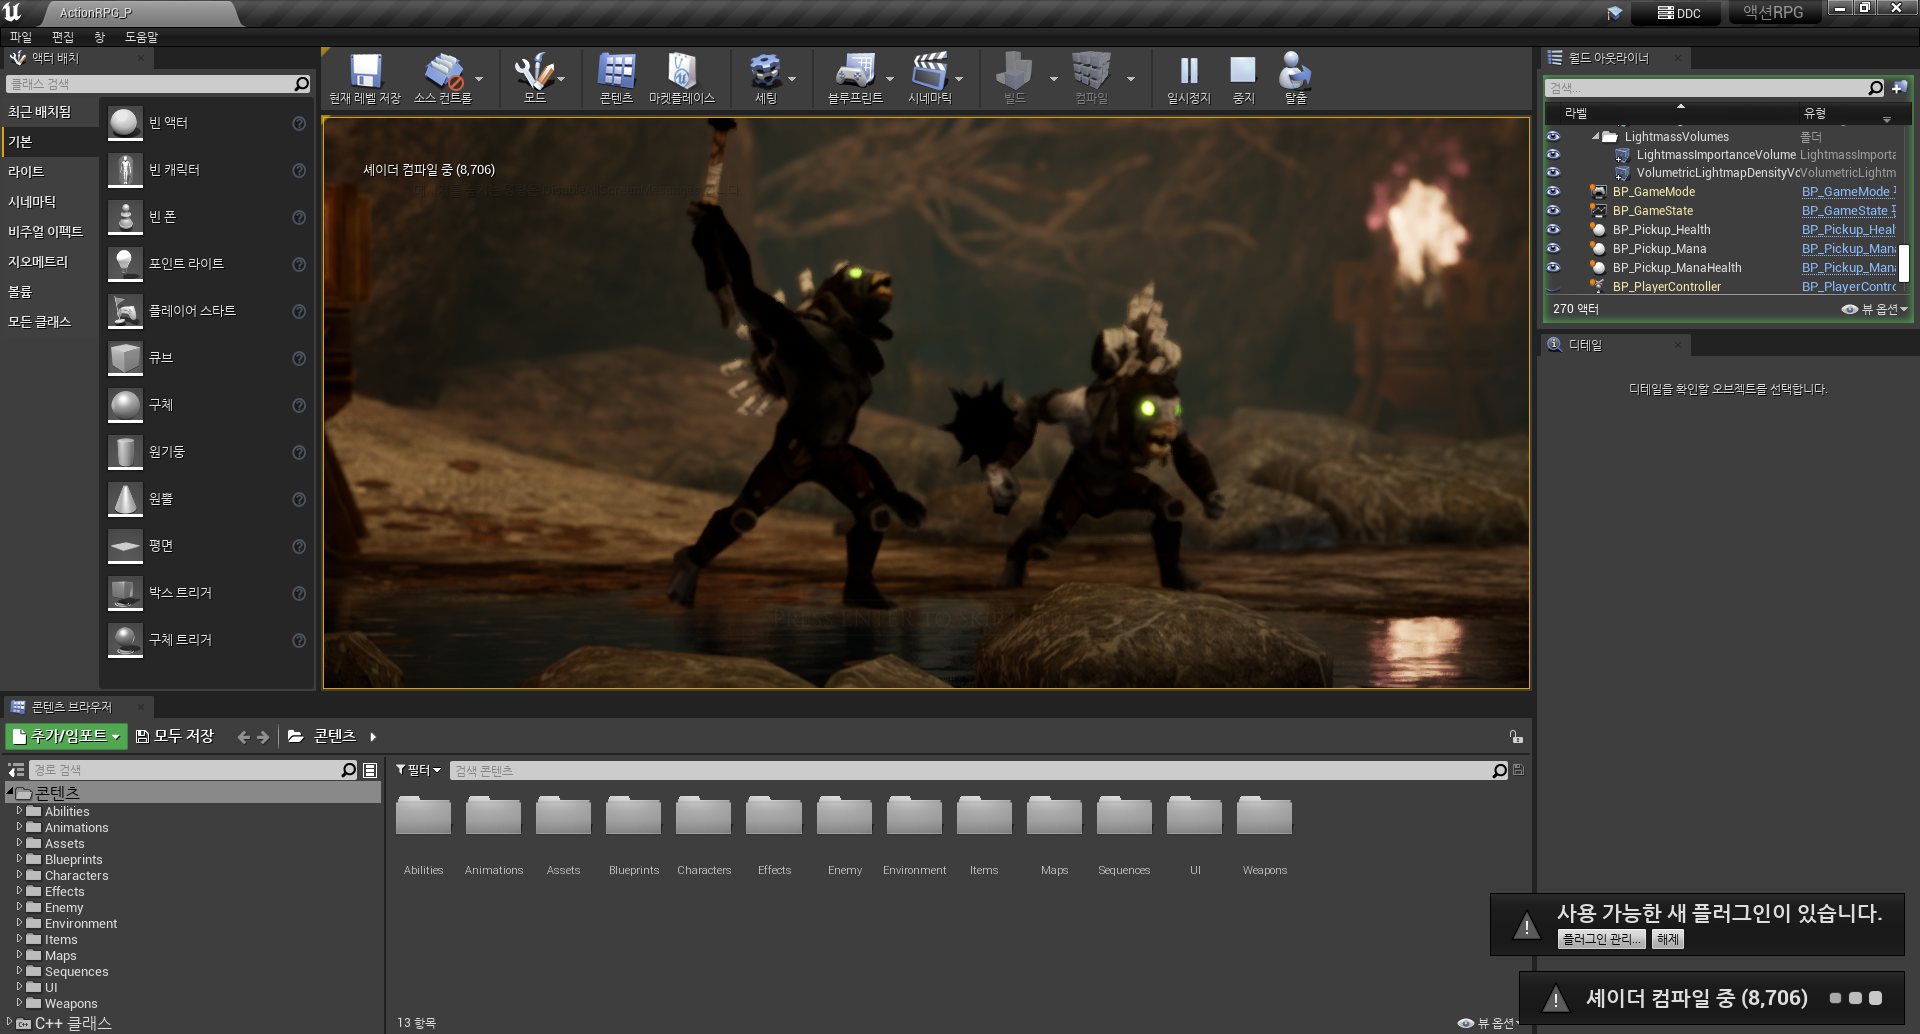Viewport: 1920px width, 1034px height.
Task: Open the Marketplace toolbar icon
Action: [x=682, y=71]
